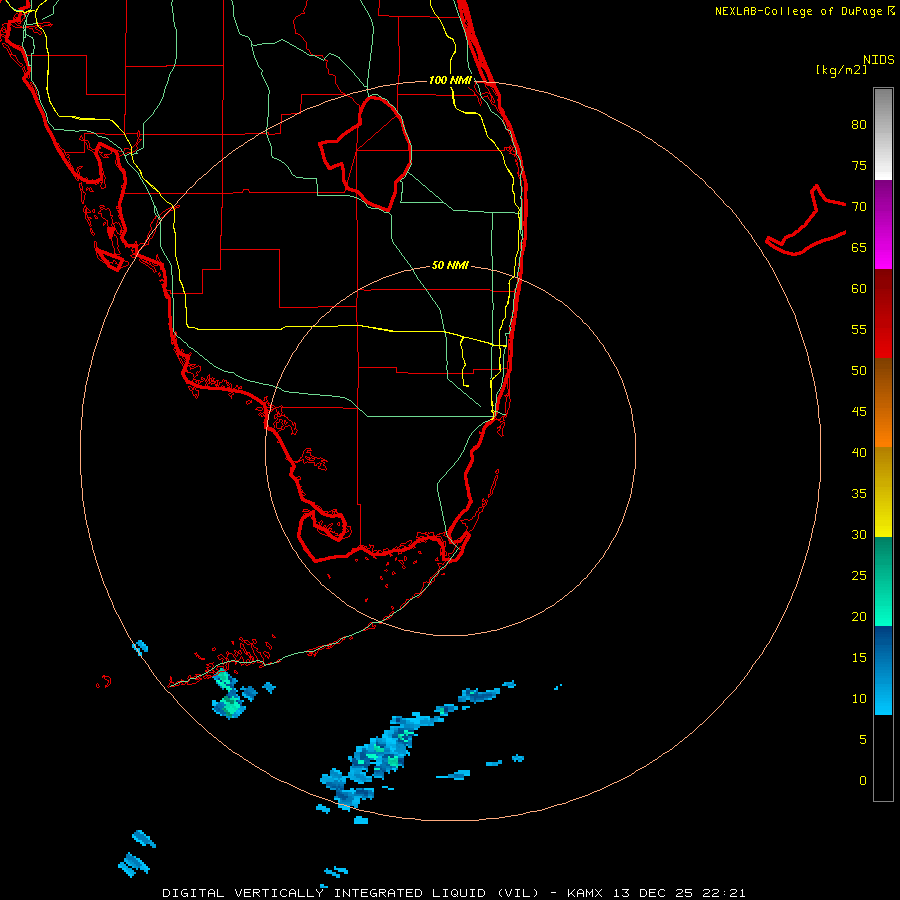Screen dimensions: 900x900
Task: Click the 60 value on the VIL scale
Action: [859, 289]
